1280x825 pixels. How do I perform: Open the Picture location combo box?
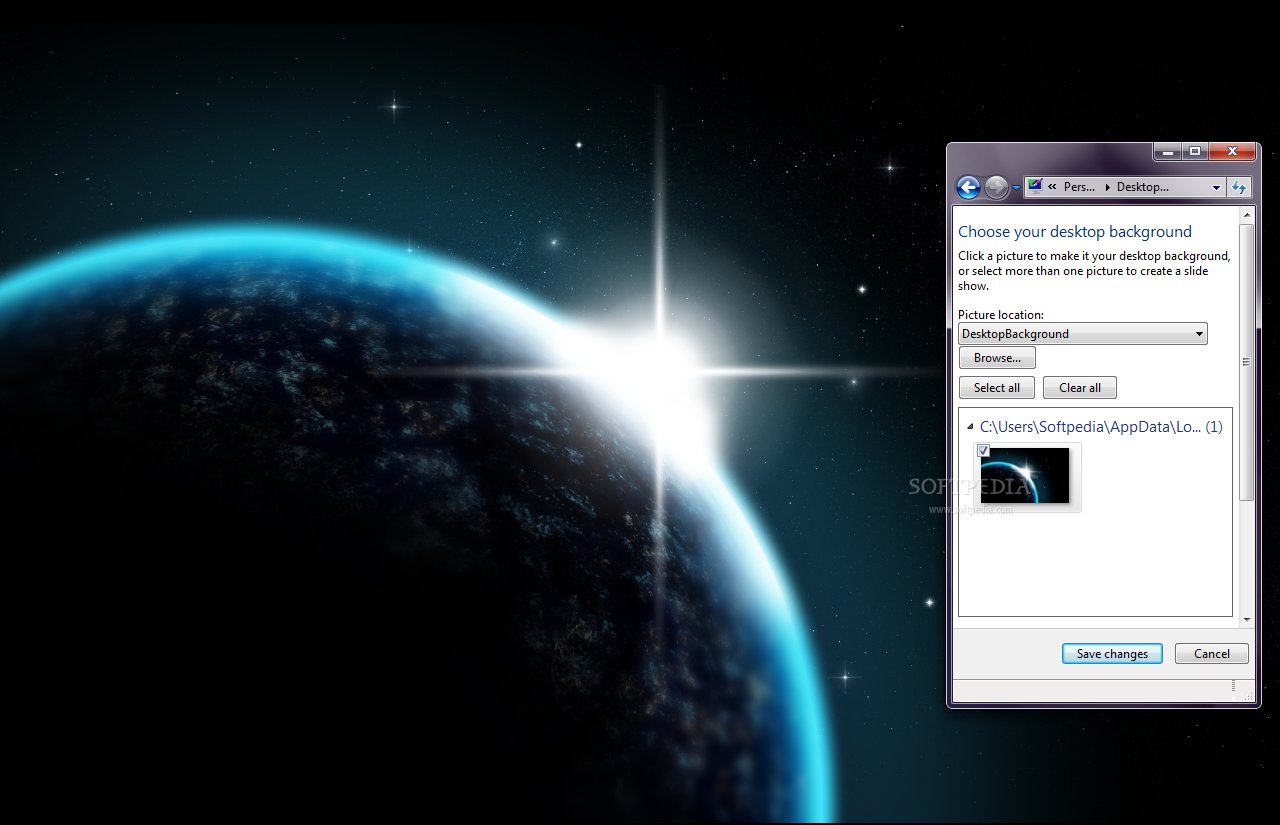[x=1082, y=334]
